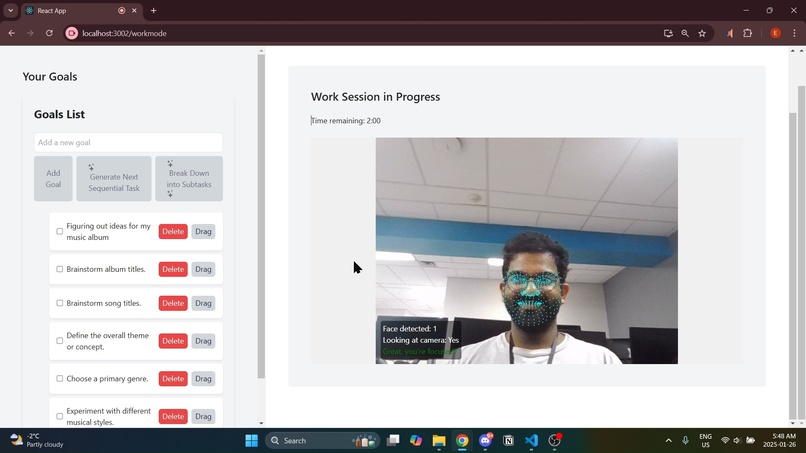
Task: Click Generate Next Sequential Task
Action: (x=114, y=178)
